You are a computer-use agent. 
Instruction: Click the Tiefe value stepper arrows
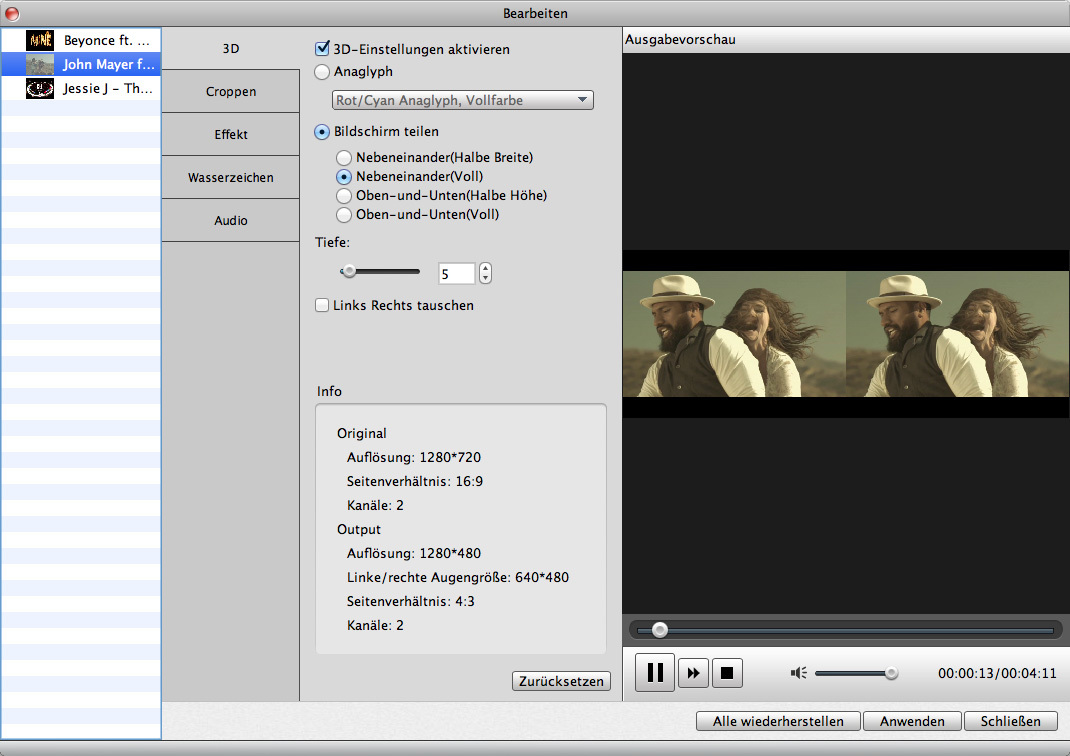tap(485, 273)
